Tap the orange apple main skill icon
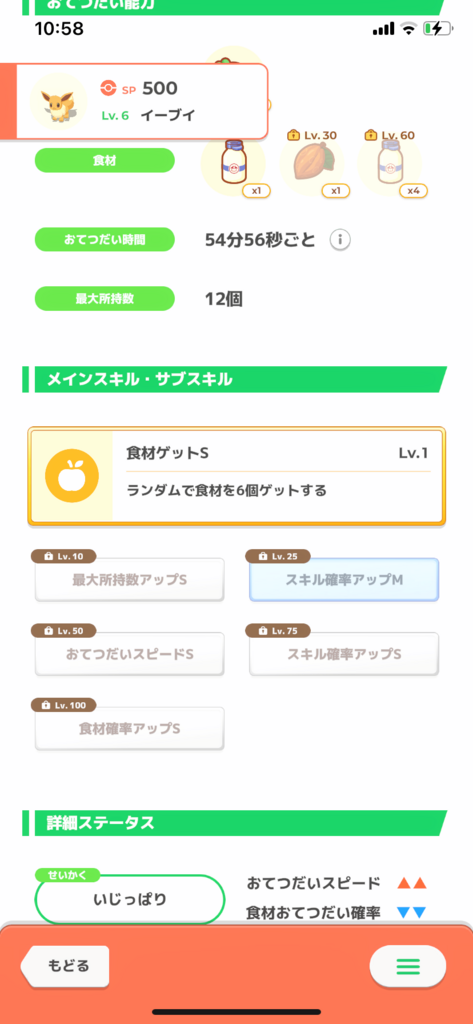This screenshot has width=473, height=1024. coord(72,476)
